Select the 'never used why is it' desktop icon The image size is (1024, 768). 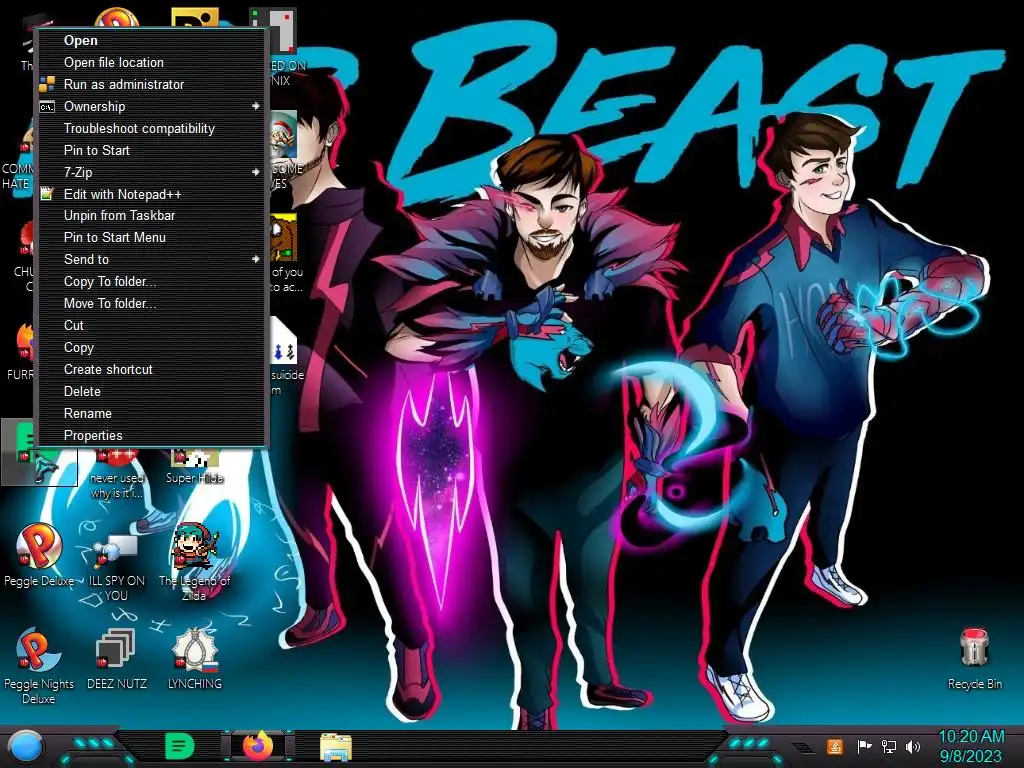pos(116,475)
